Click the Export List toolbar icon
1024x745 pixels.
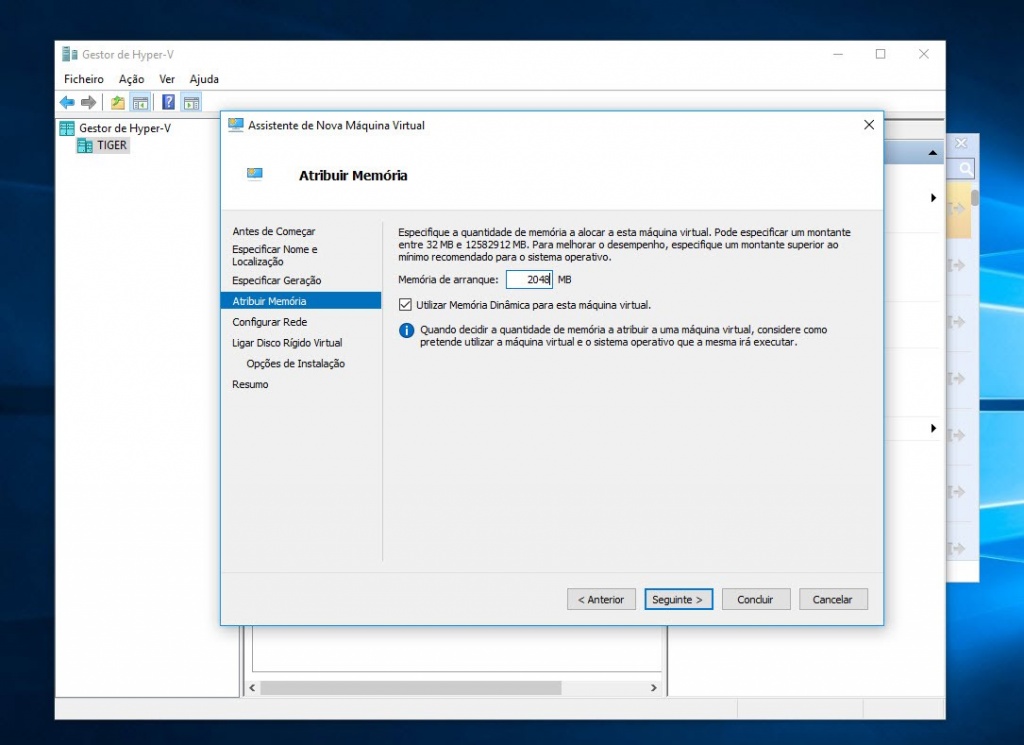[x=116, y=101]
